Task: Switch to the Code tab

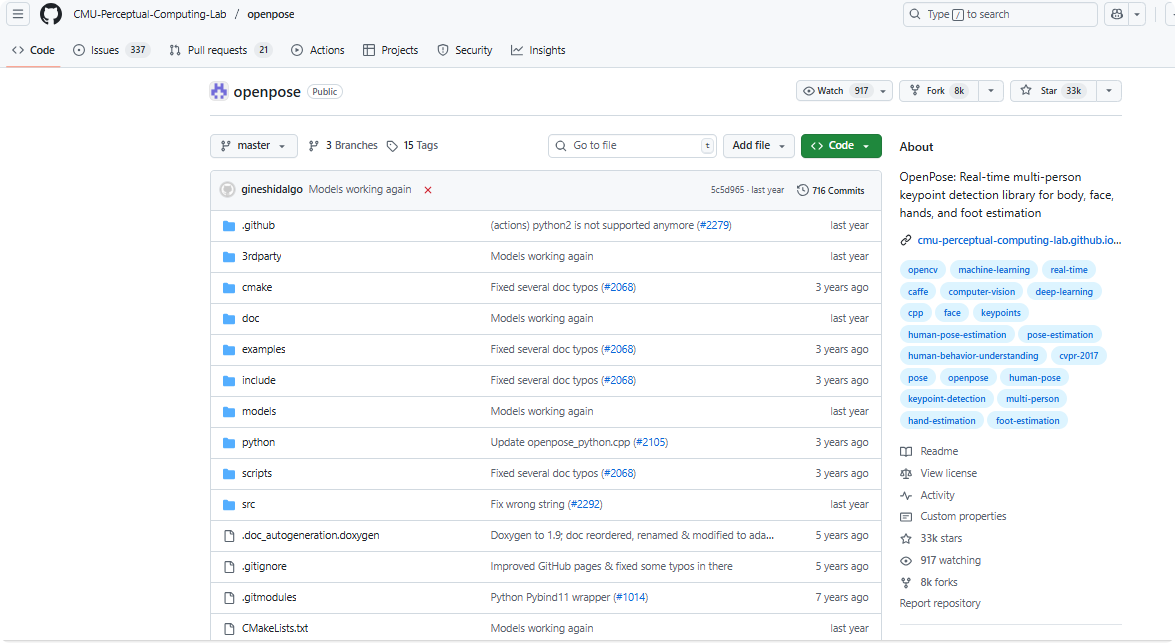Action: click(x=34, y=50)
